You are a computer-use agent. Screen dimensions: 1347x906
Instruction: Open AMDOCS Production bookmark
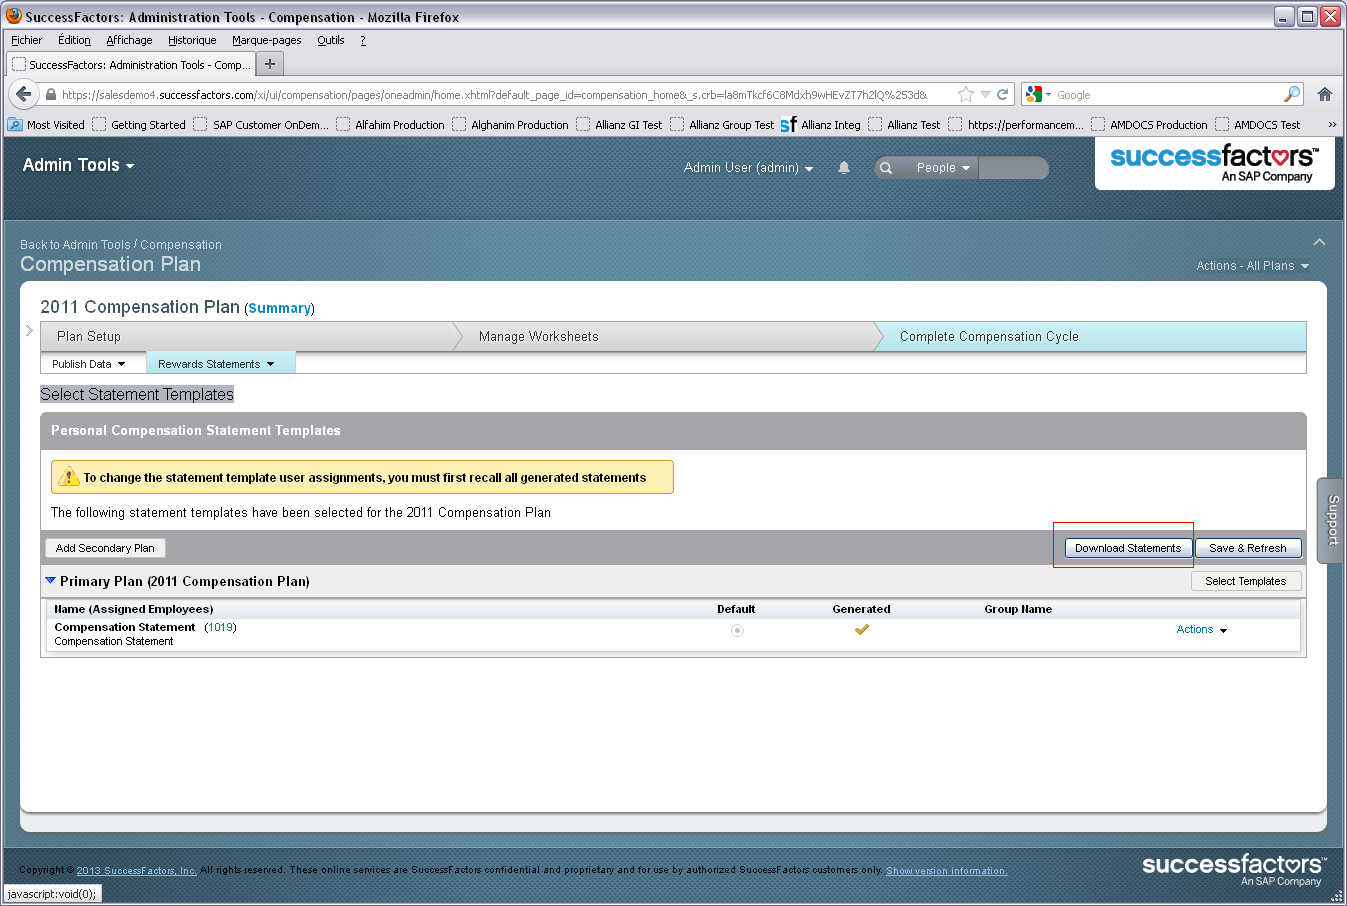tap(1149, 125)
